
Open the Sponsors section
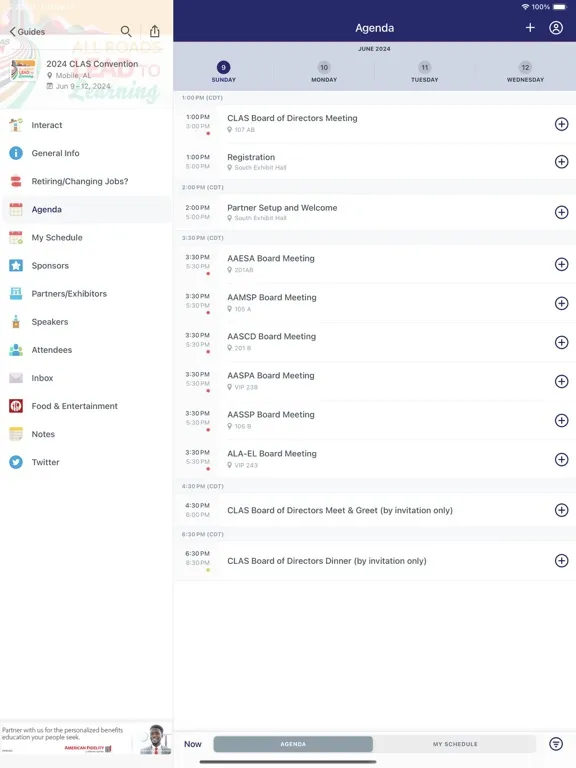pos(86,265)
